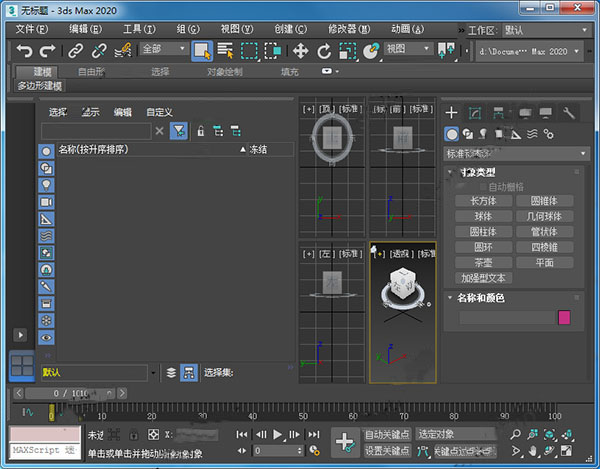Image resolution: width=600 pixels, height=469 pixels.
Task: Click the object name input field
Action: [x=507, y=318]
